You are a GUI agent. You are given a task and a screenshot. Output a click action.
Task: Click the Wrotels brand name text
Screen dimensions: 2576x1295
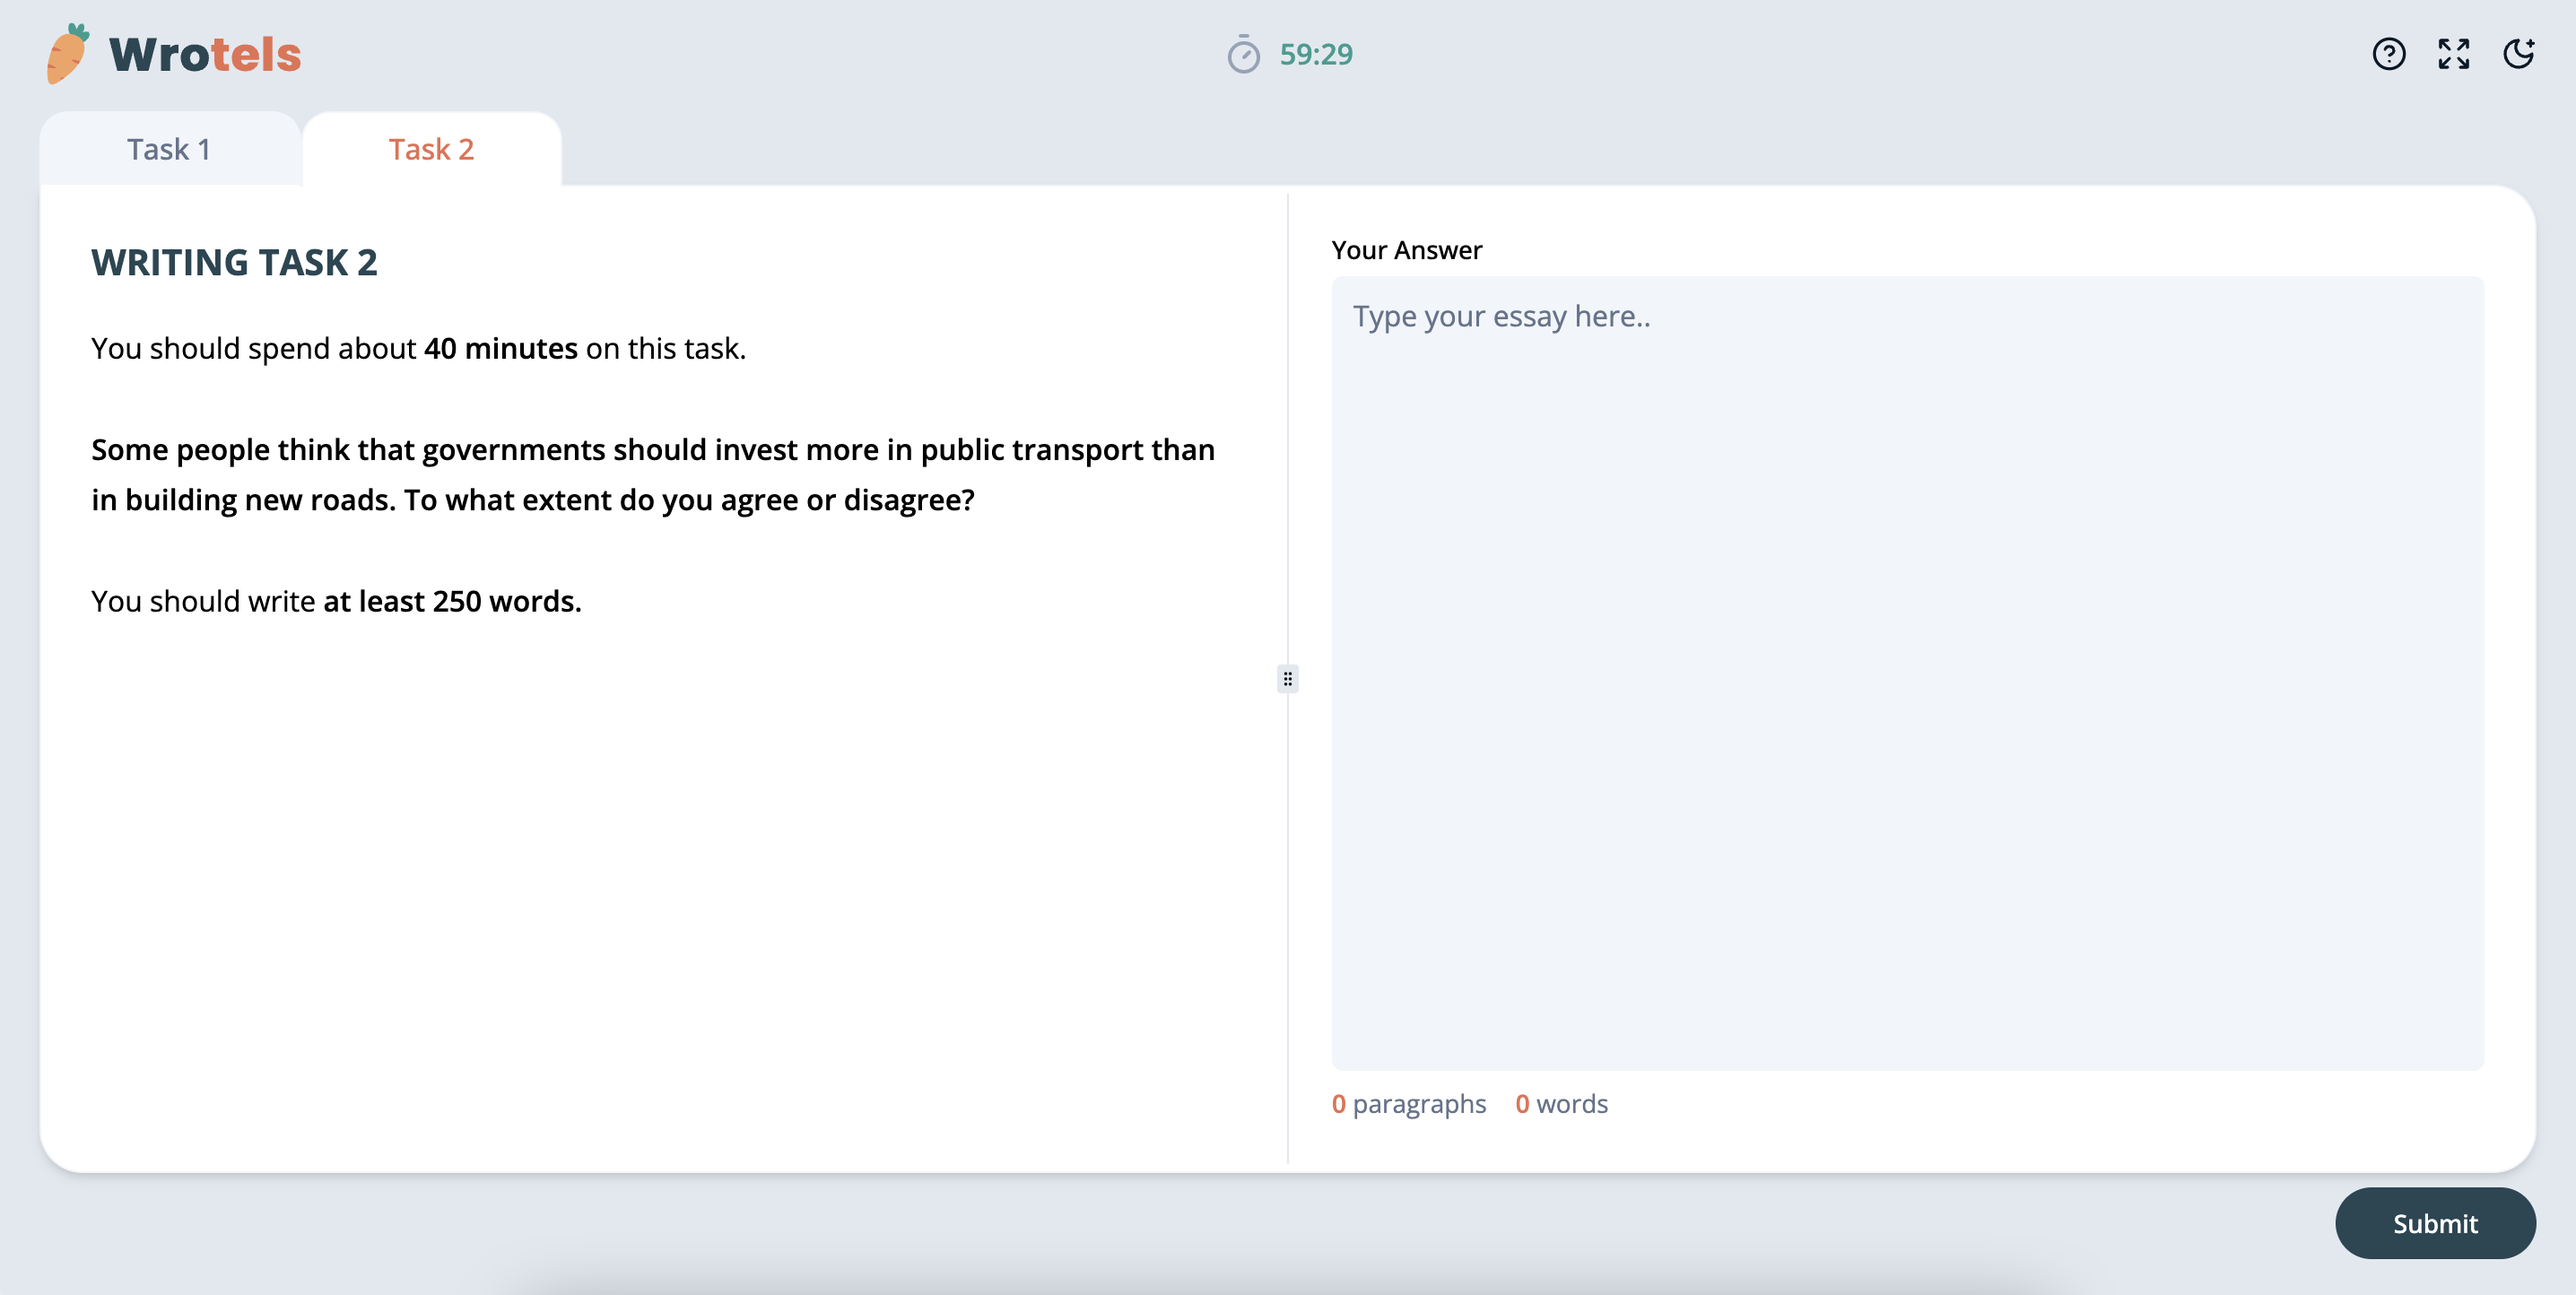(205, 54)
